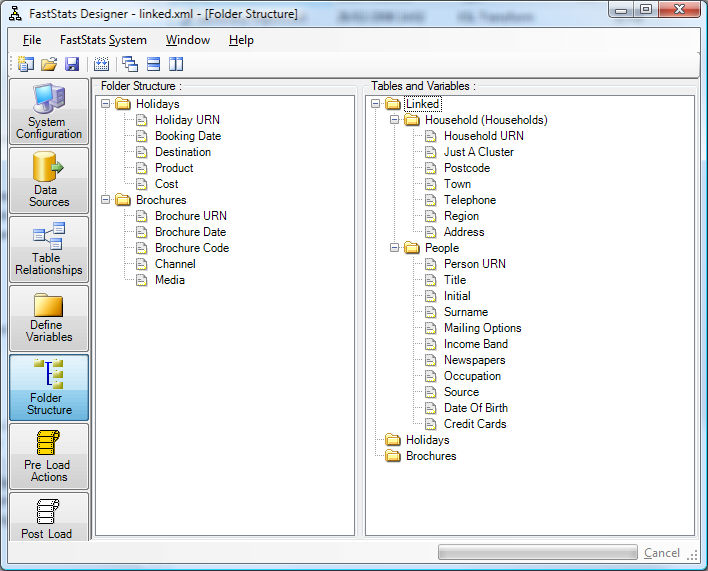708x571 pixels.
Task: Select the Newspapers variable
Action: point(475,360)
